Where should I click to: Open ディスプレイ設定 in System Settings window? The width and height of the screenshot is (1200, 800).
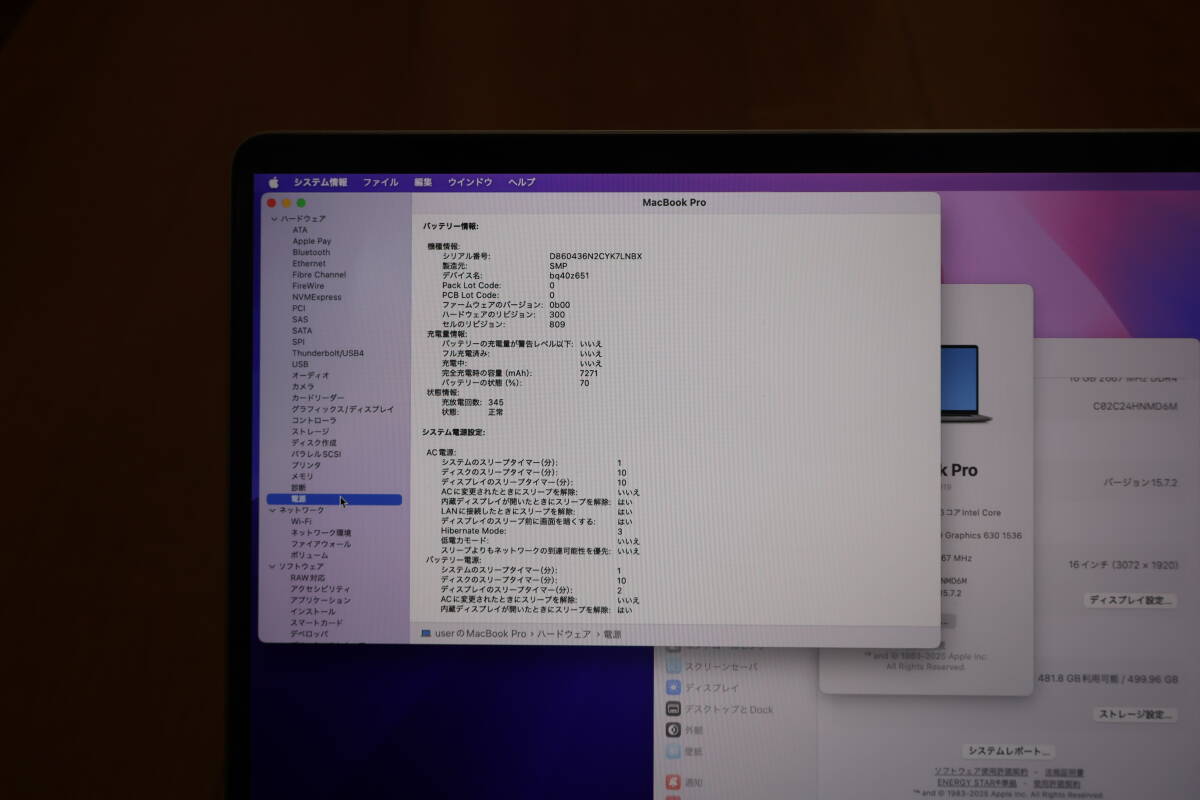1130,600
